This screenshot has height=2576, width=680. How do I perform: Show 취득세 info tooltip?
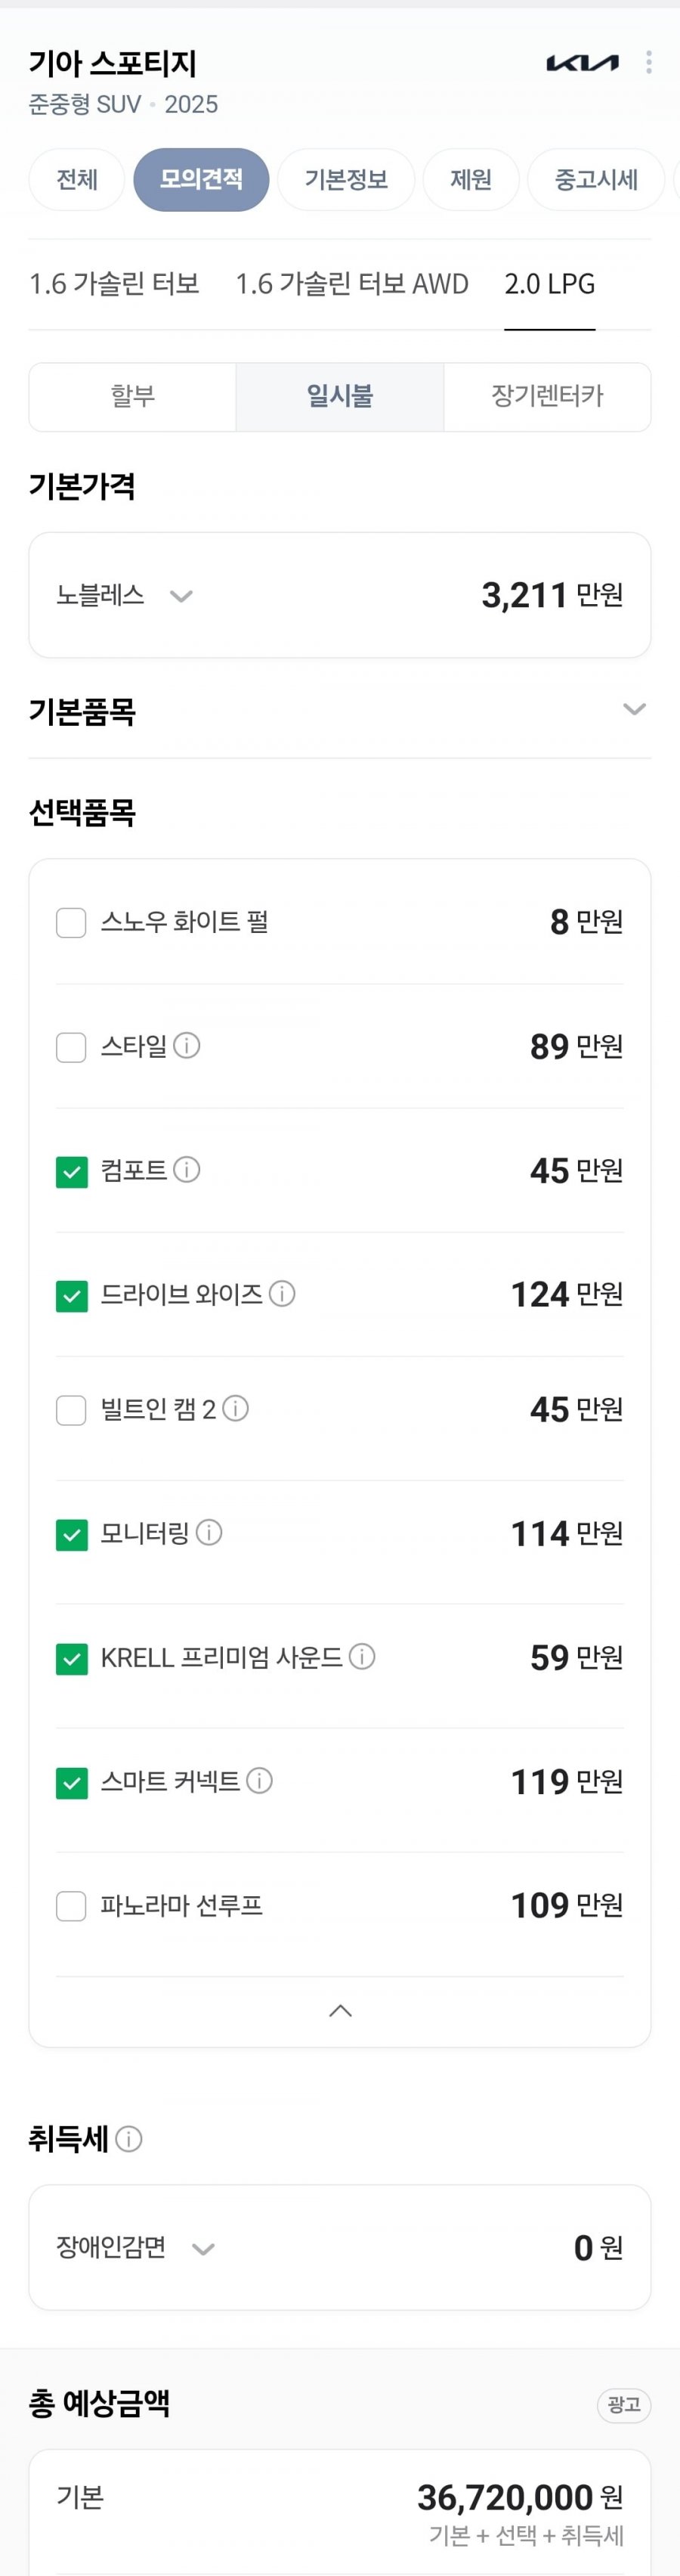[x=129, y=2138]
